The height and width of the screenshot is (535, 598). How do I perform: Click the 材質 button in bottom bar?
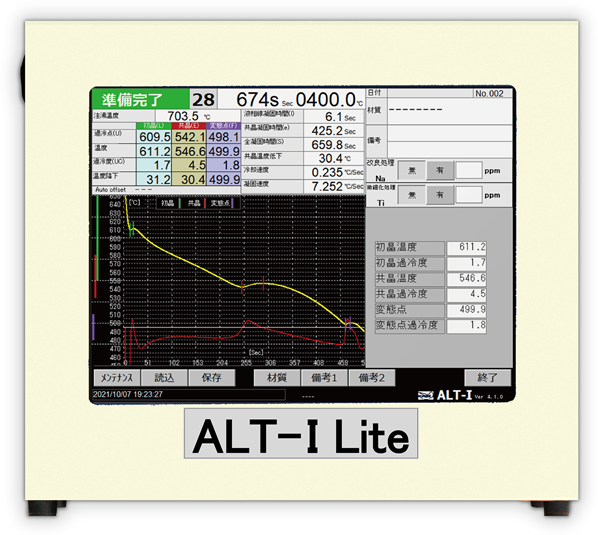pos(277,378)
